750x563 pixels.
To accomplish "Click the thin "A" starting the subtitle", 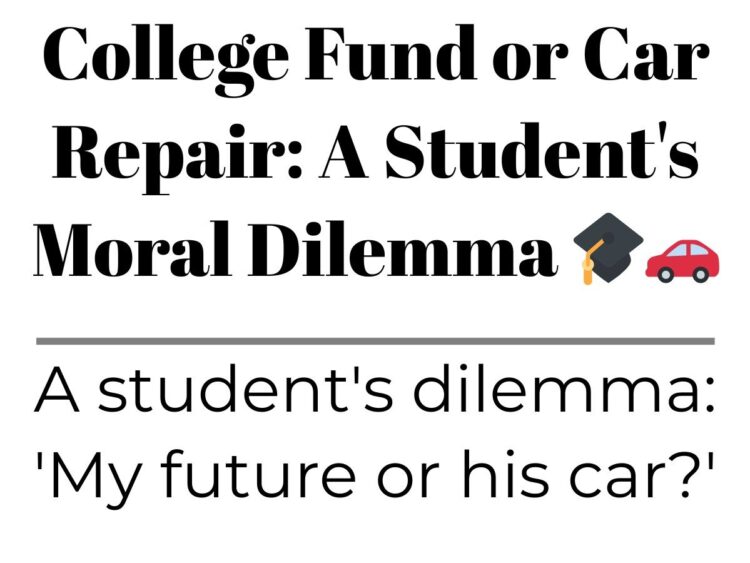I will [x=56, y=389].
